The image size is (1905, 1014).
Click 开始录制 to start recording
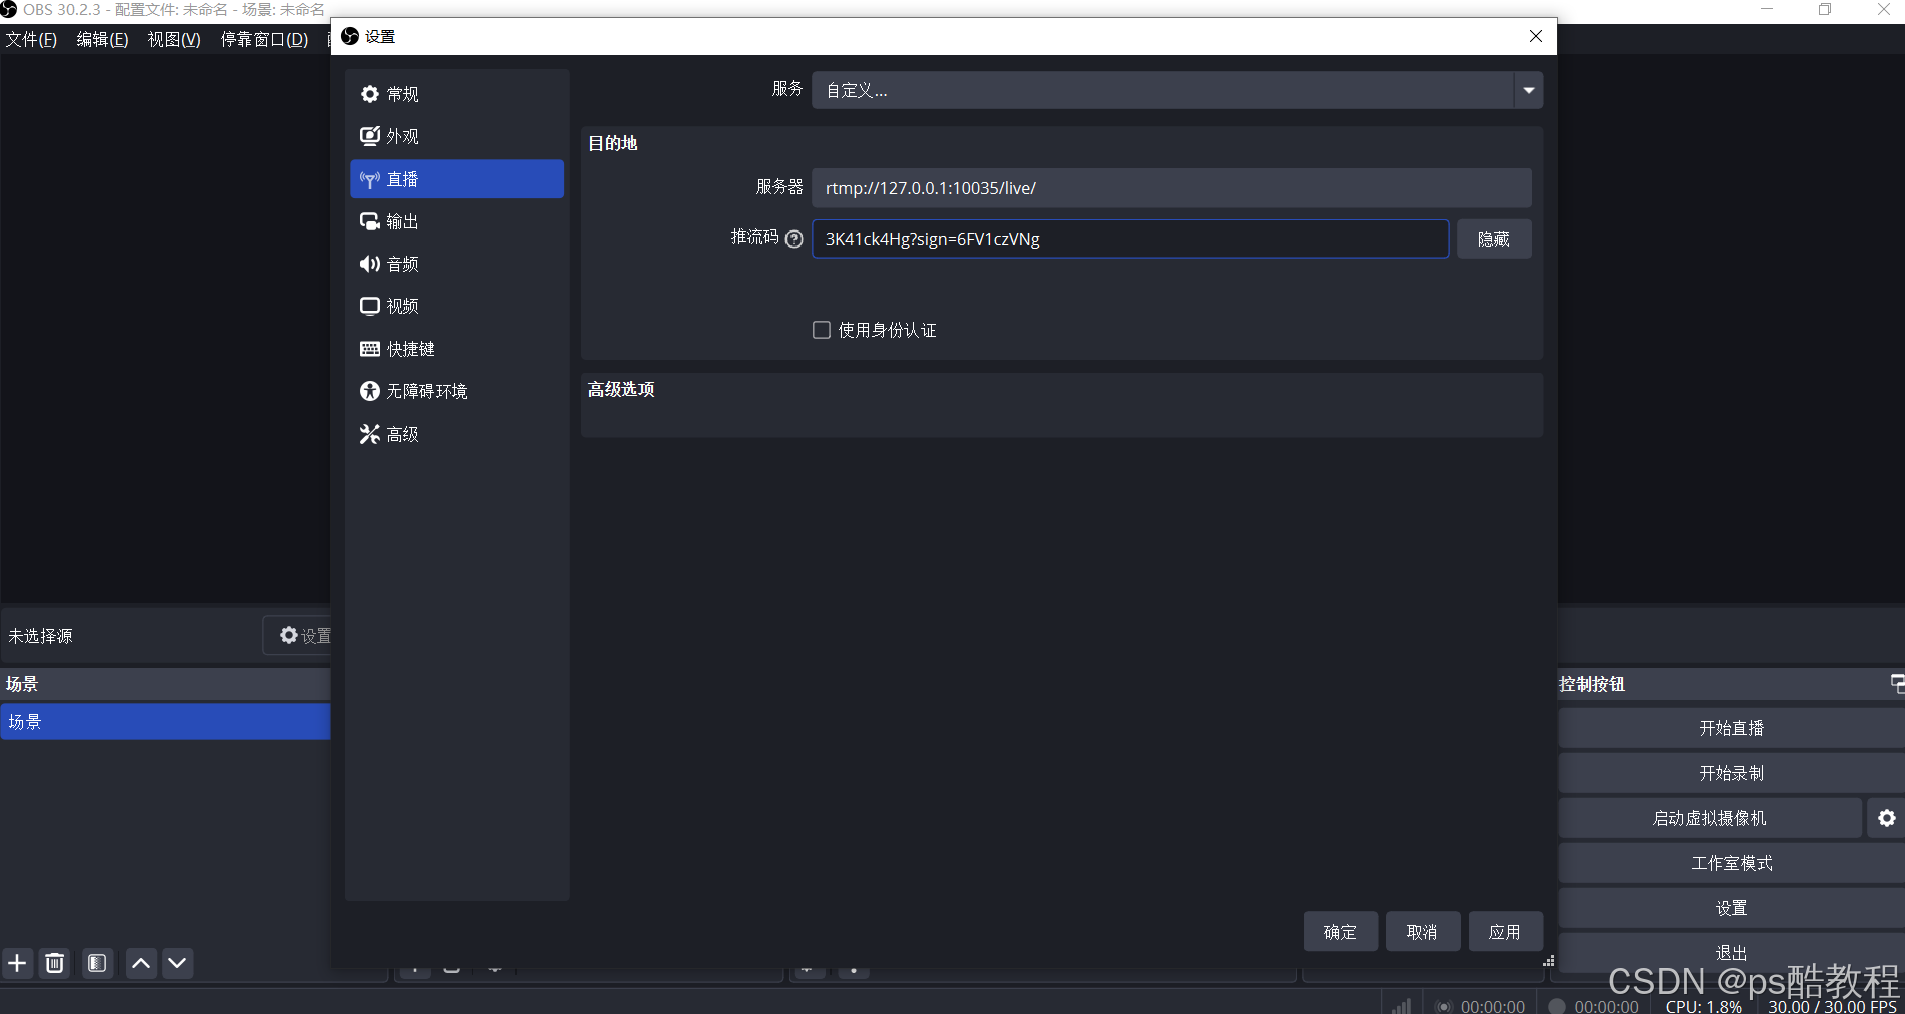1731,773
